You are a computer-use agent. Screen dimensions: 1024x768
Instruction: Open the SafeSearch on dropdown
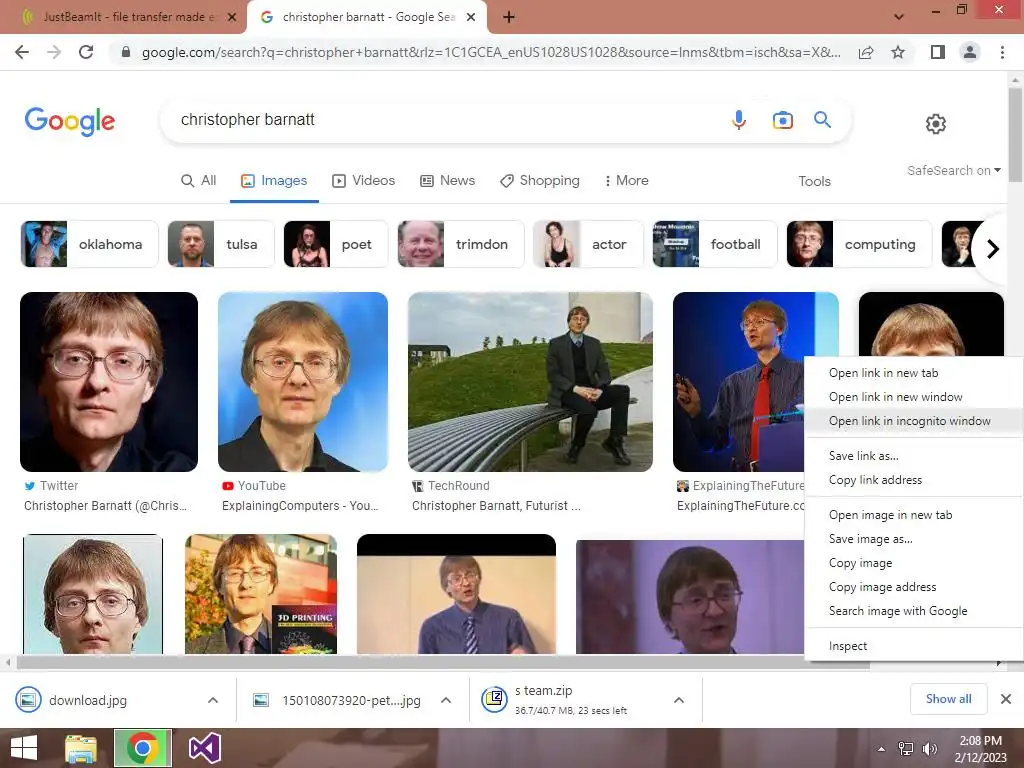953,170
